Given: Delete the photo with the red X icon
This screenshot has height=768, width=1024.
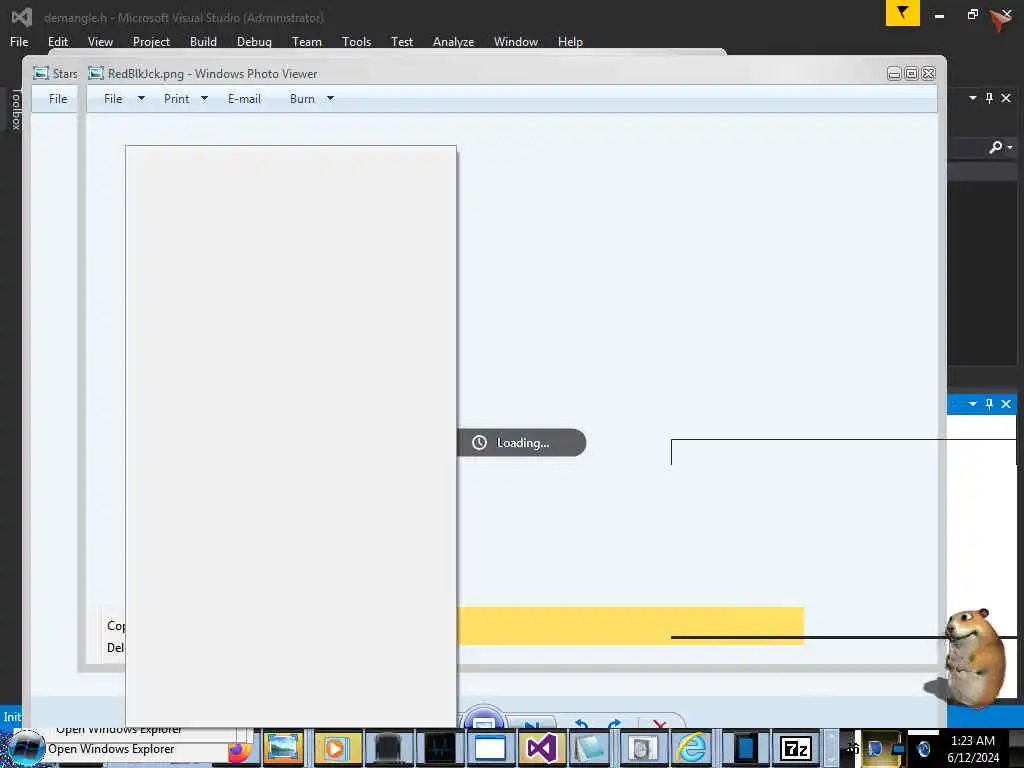Looking at the screenshot, I should point(660,724).
